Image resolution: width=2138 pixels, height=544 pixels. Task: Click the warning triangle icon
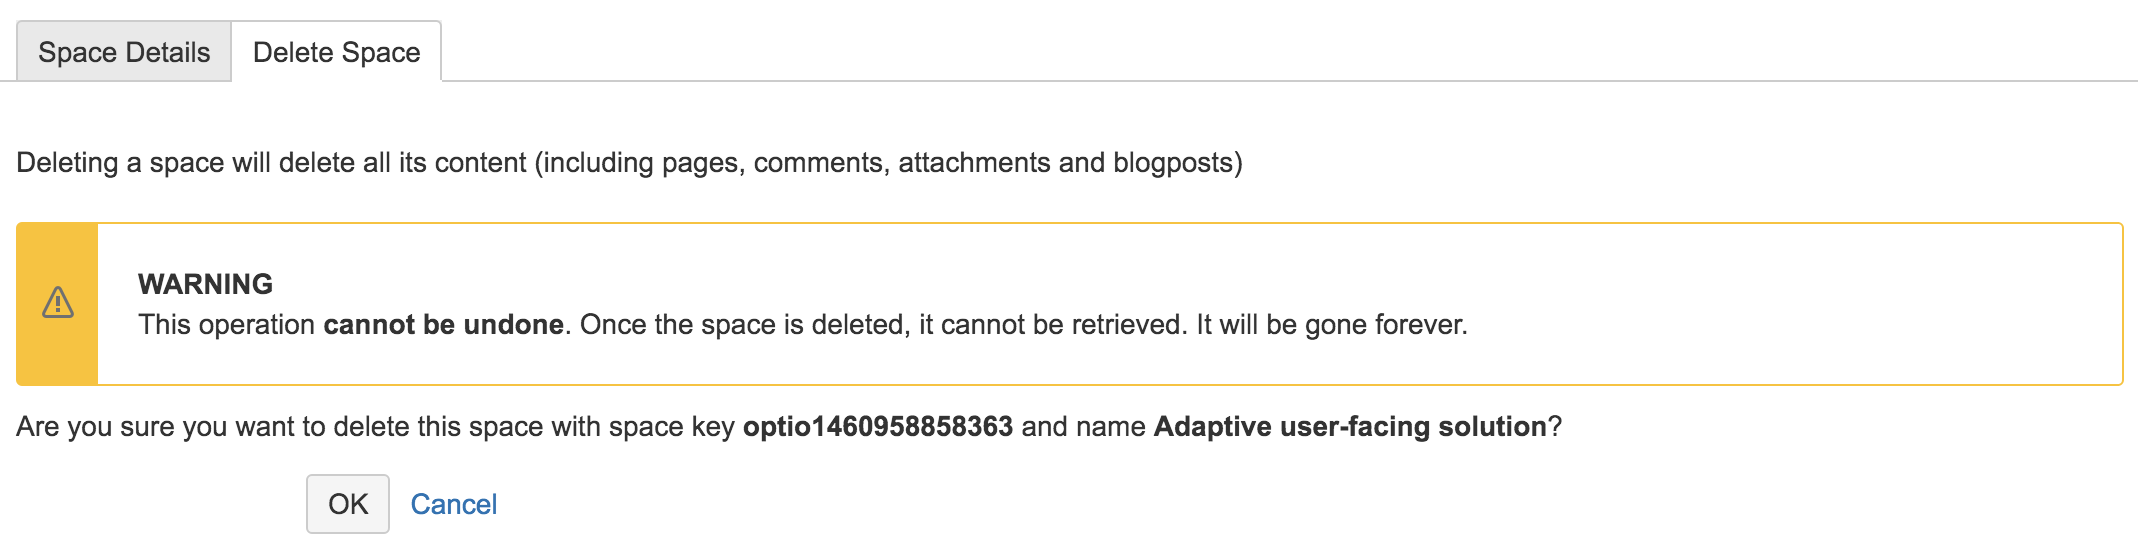[58, 303]
